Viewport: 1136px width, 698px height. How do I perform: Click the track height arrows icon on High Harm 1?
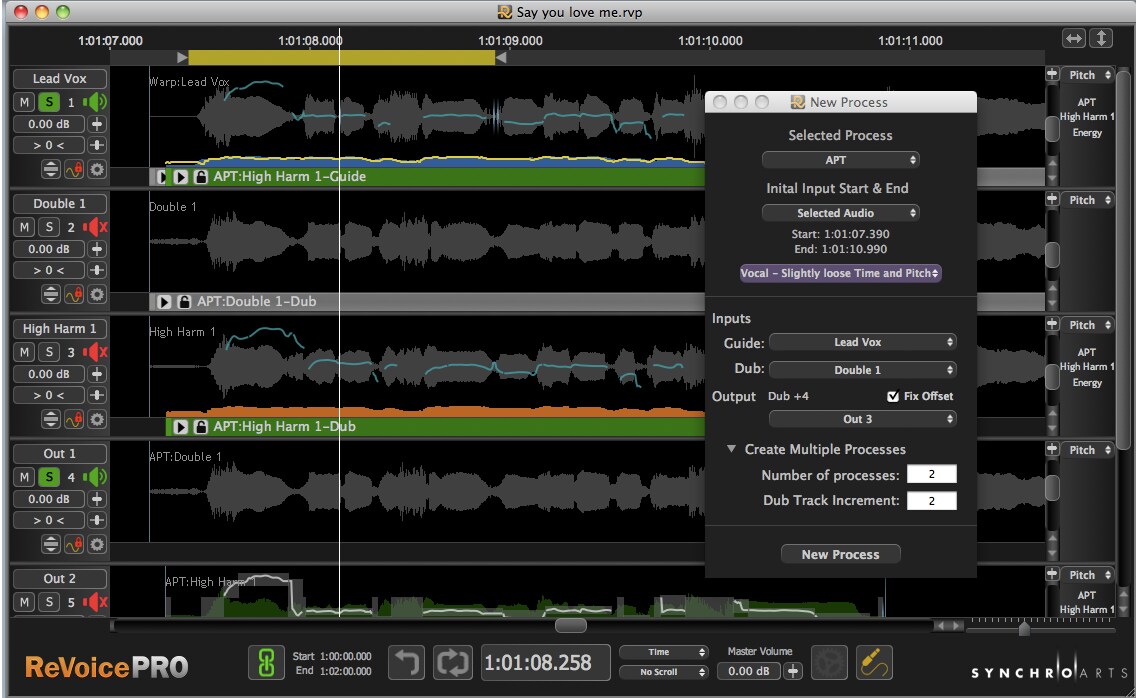tap(51, 420)
